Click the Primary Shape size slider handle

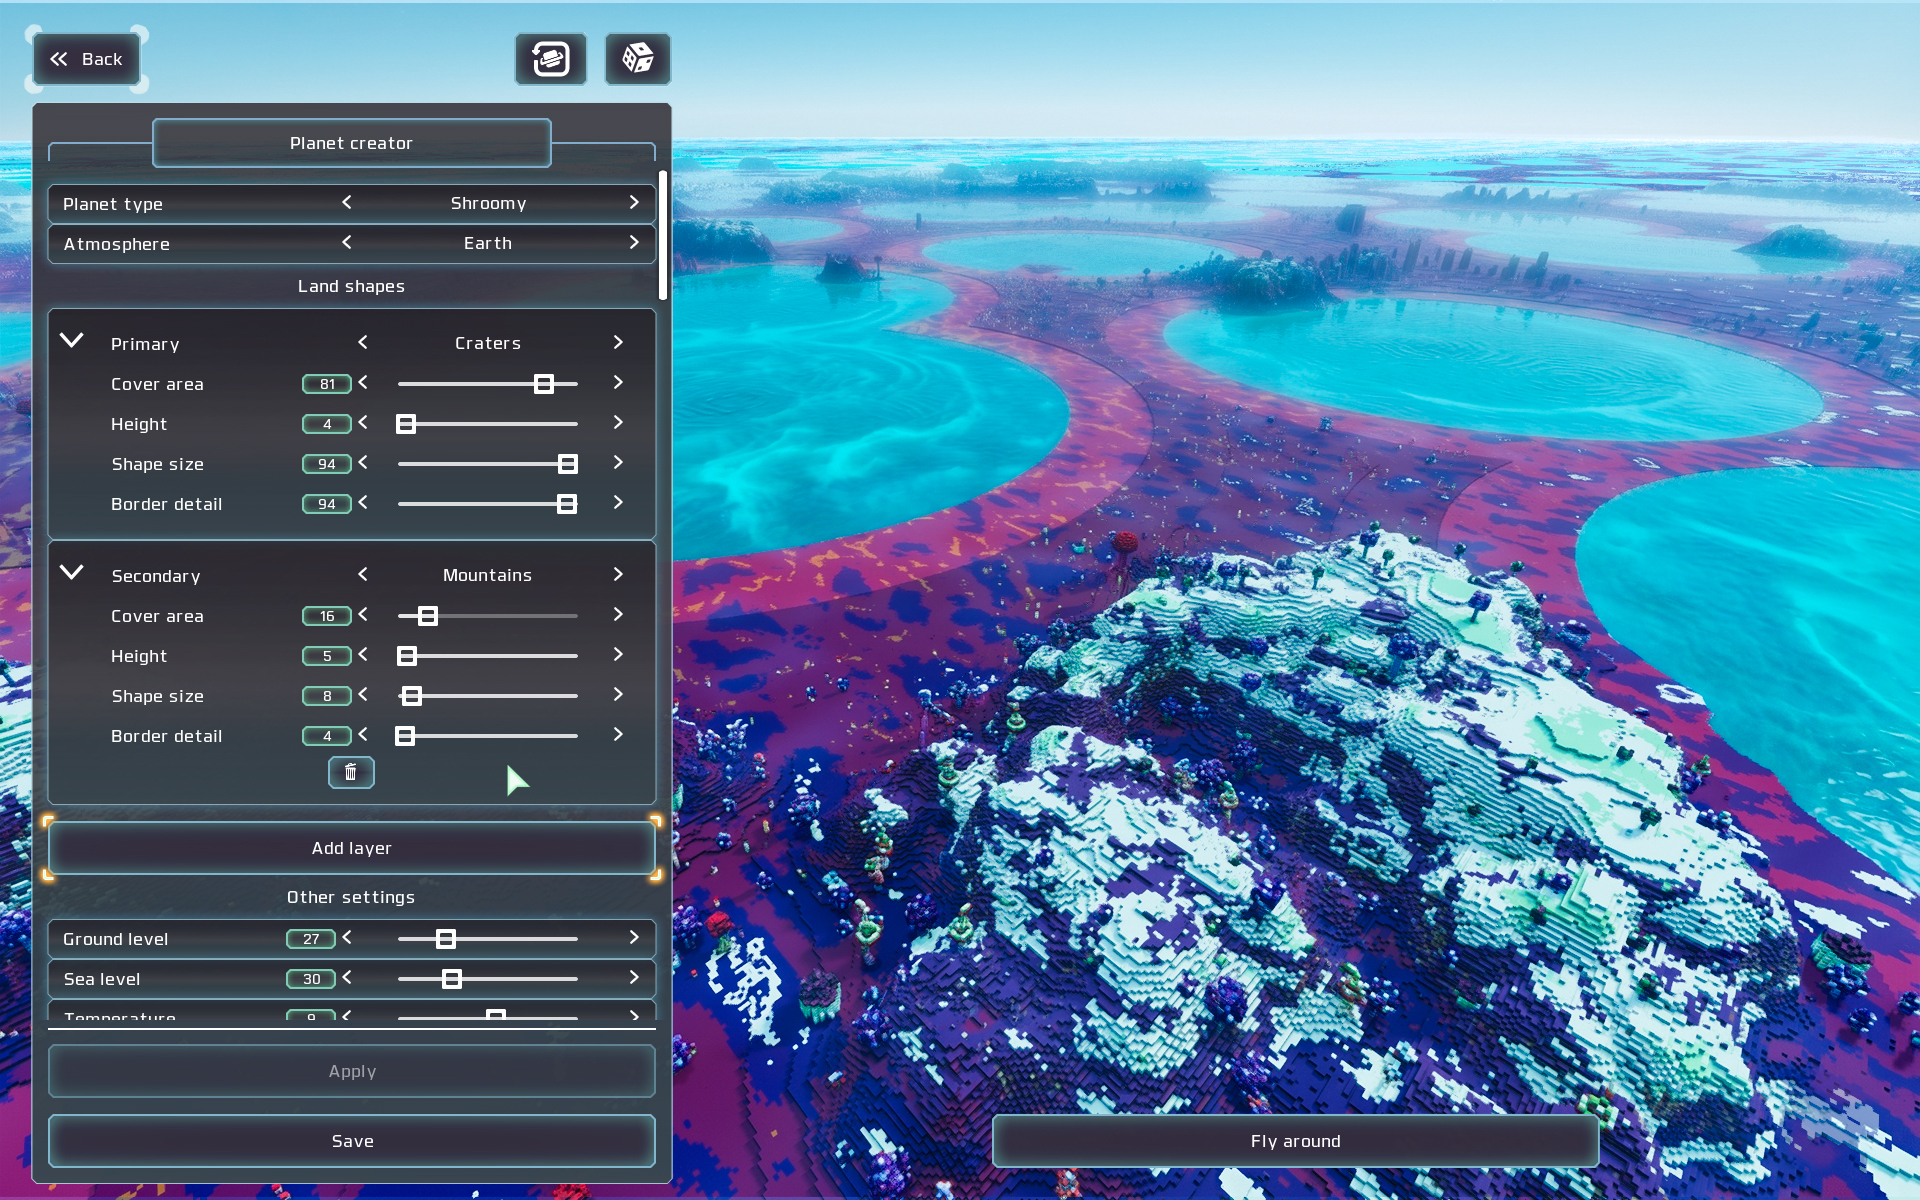[x=568, y=464]
